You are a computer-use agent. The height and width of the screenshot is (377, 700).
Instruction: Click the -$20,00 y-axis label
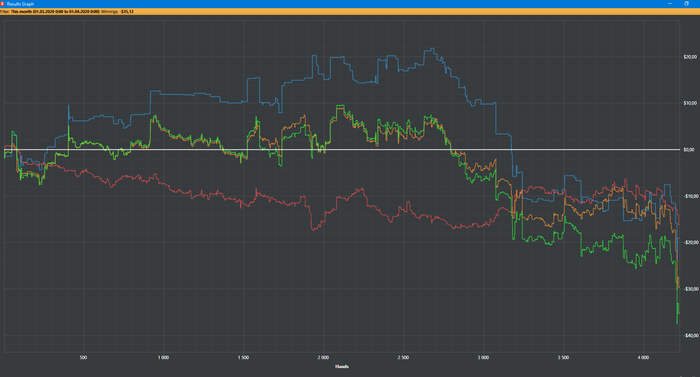690,243
